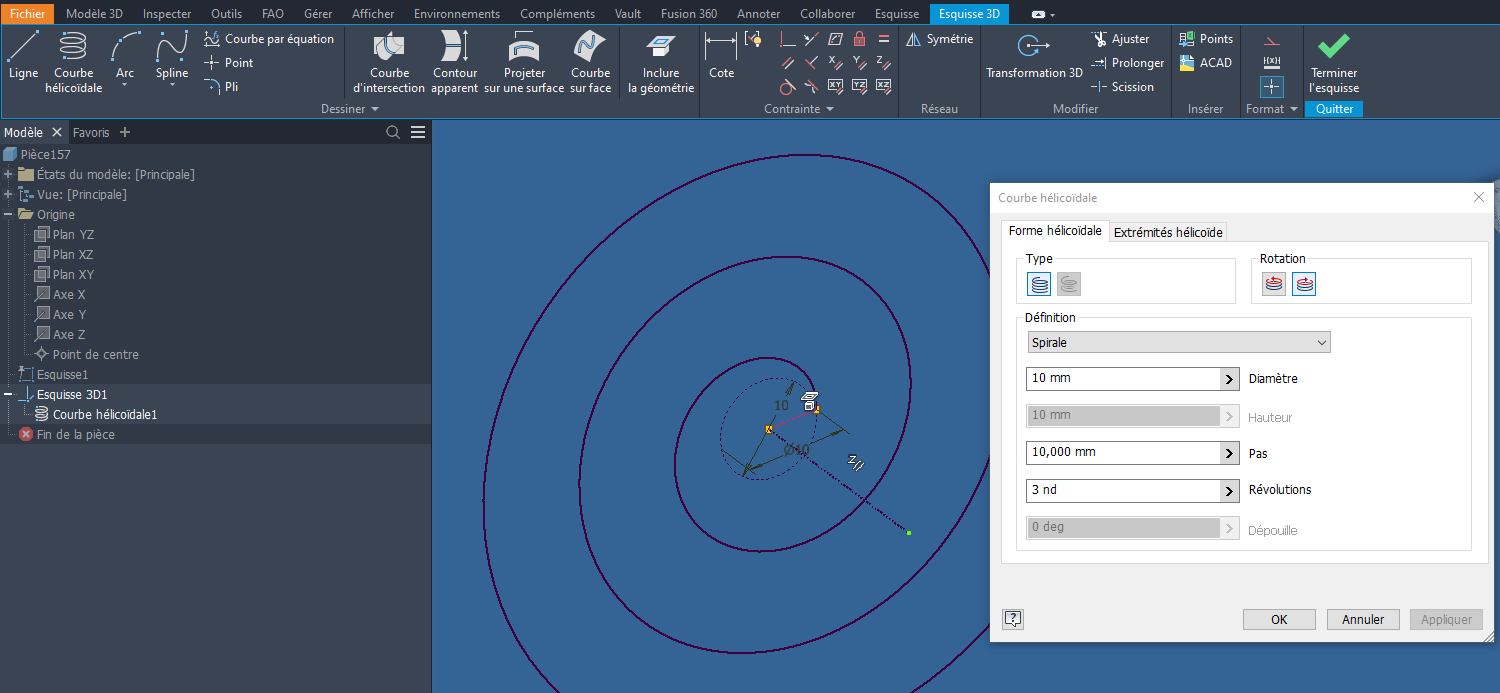Collapse the Origine folder node

[x=8, y=214]
